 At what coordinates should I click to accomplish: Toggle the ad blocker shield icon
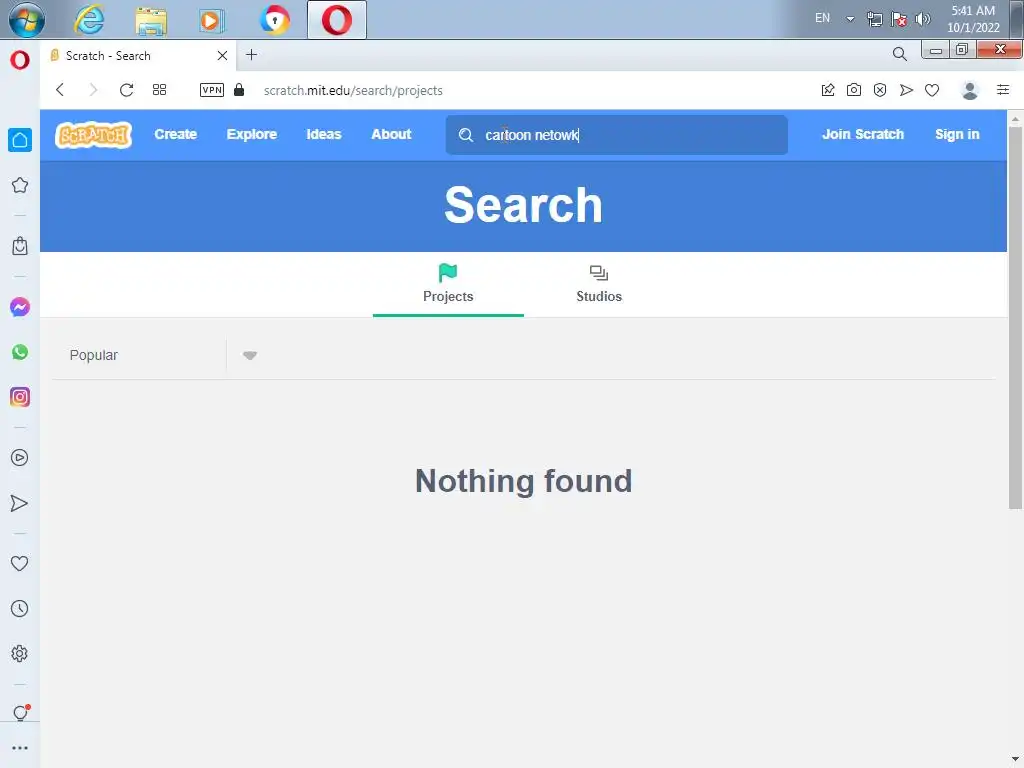click(x=880, y=90)
